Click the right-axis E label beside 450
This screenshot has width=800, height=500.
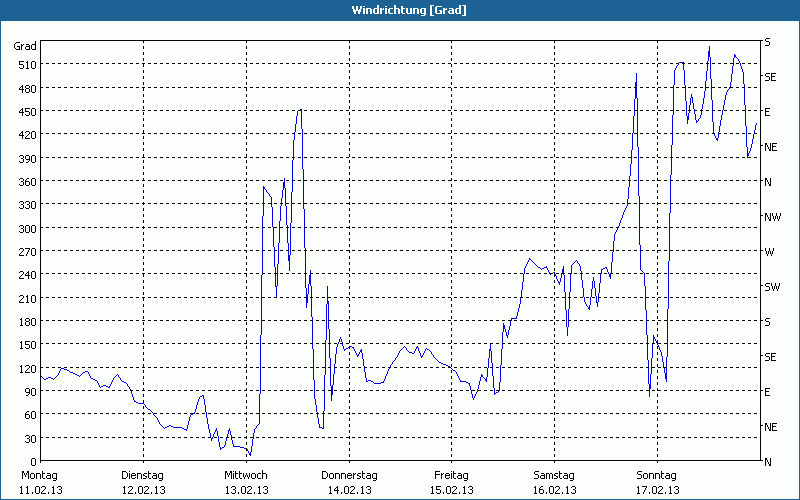pyautogui.click(x=767, y=112)
